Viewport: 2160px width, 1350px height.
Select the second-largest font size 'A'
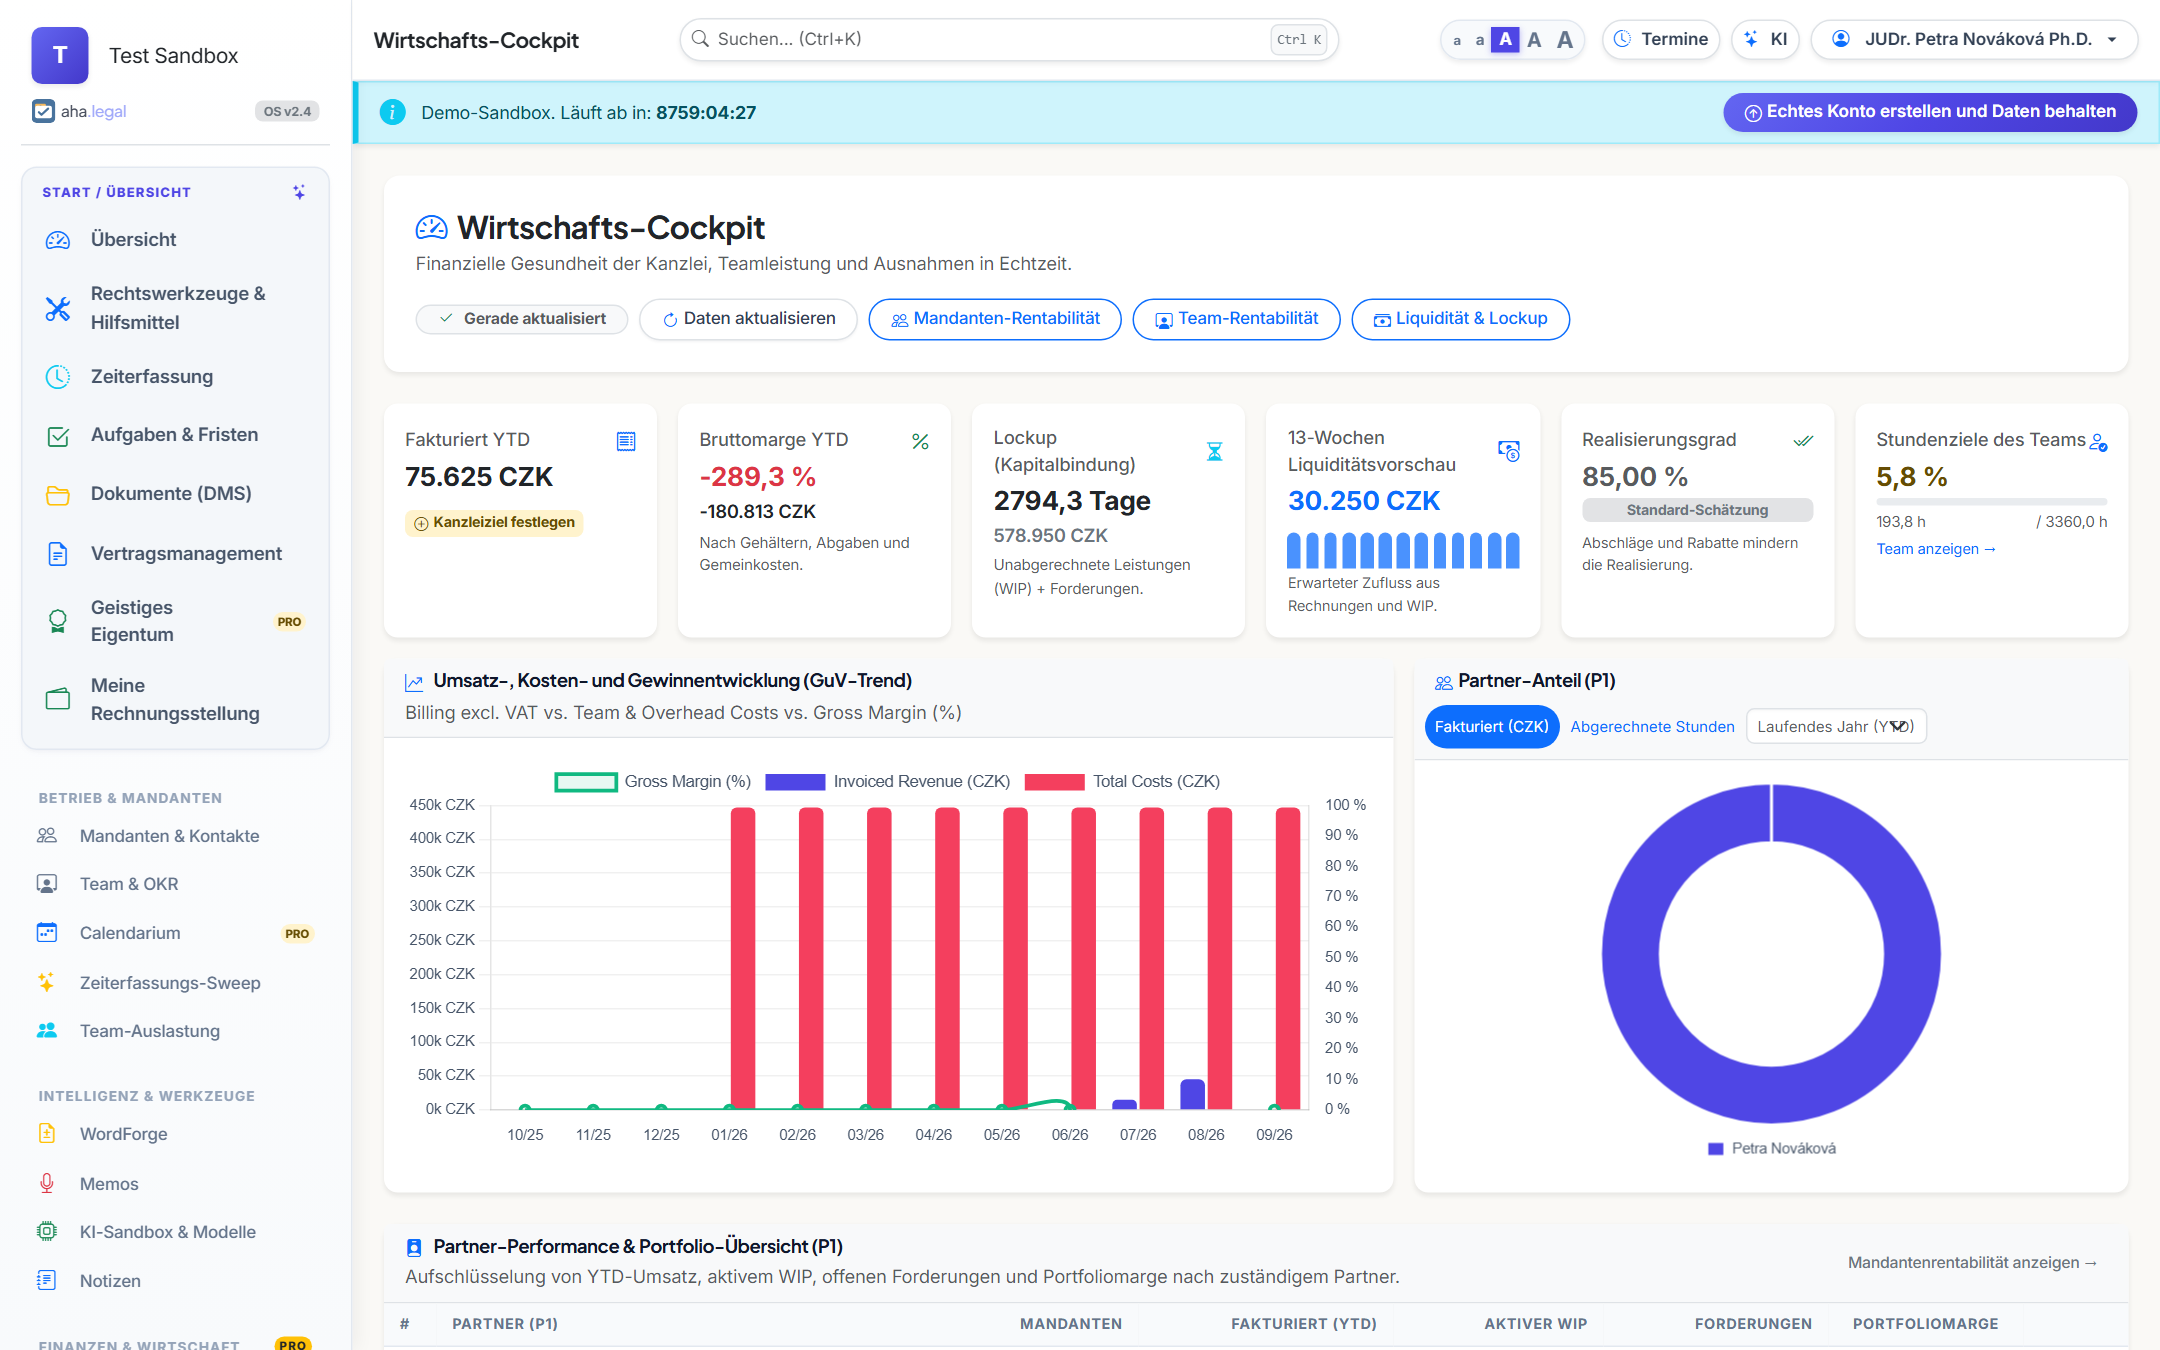[1534, 39]
